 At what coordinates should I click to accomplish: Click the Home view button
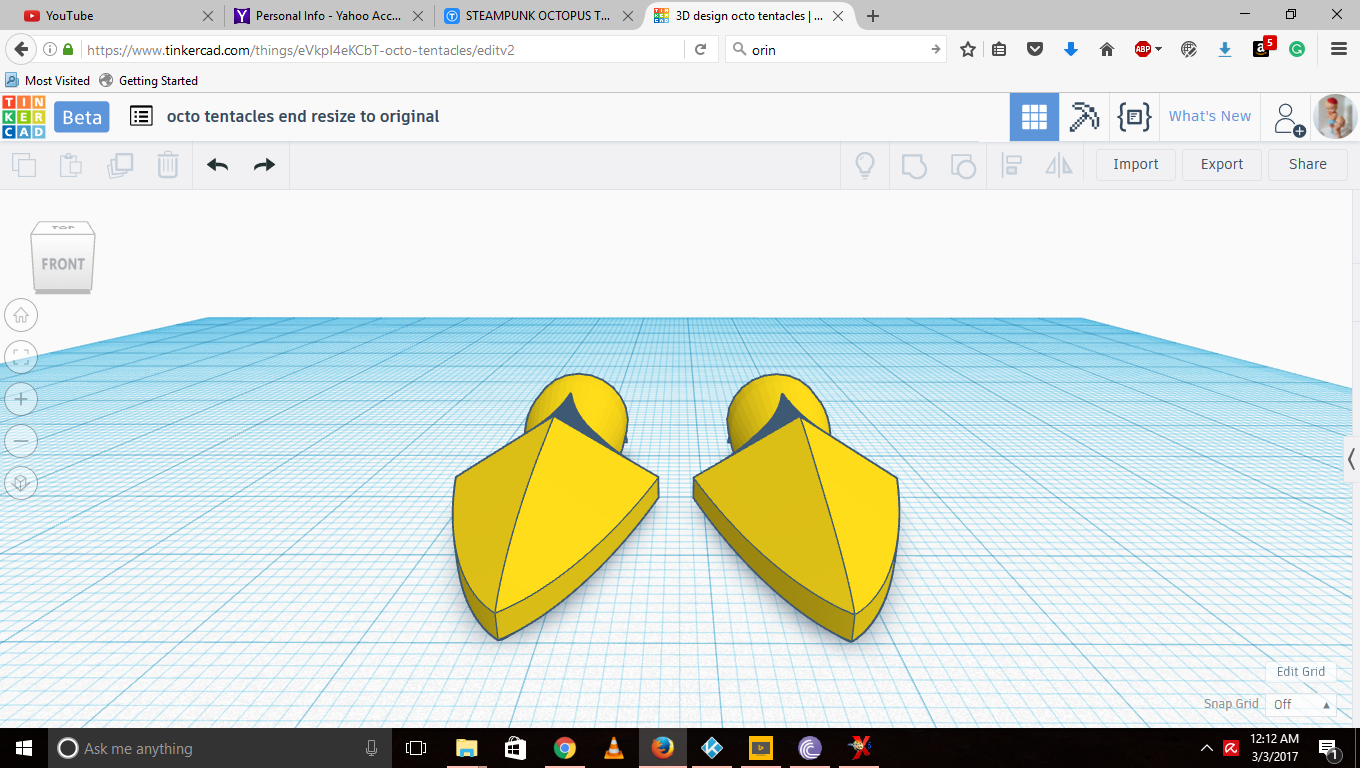pyautogui.click(x=21, y=316)
